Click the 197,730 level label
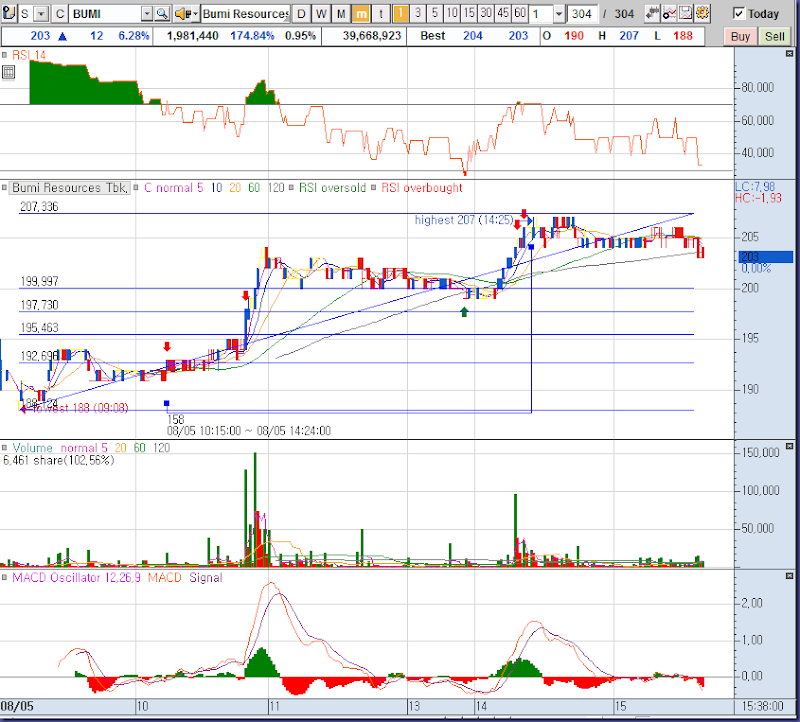 pyautogui.click(x=39, y=305)
